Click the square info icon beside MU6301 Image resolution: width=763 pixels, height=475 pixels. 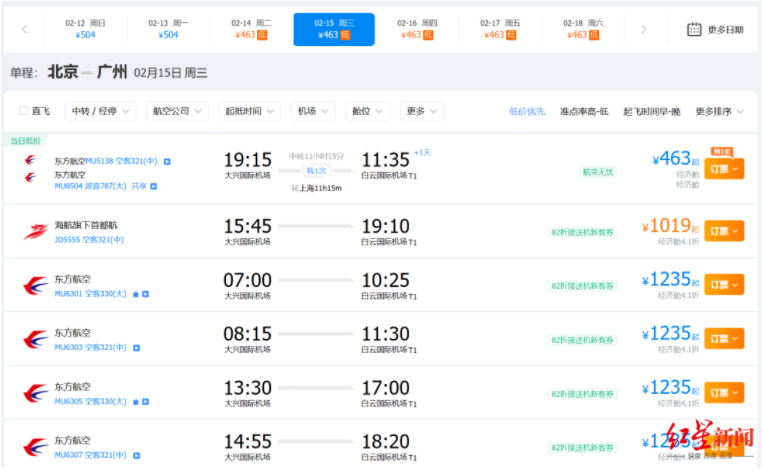click(145, 294)
